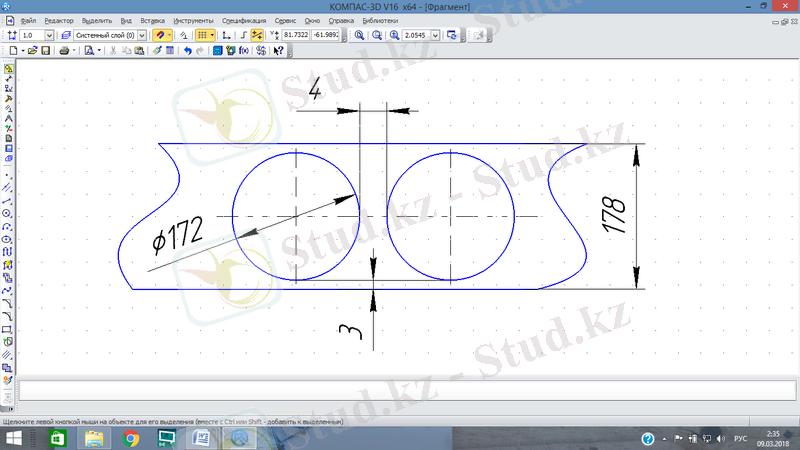This screenshot has height=450, width=800.
Task: Click the Refresh image icon
Action: point(452,35)
